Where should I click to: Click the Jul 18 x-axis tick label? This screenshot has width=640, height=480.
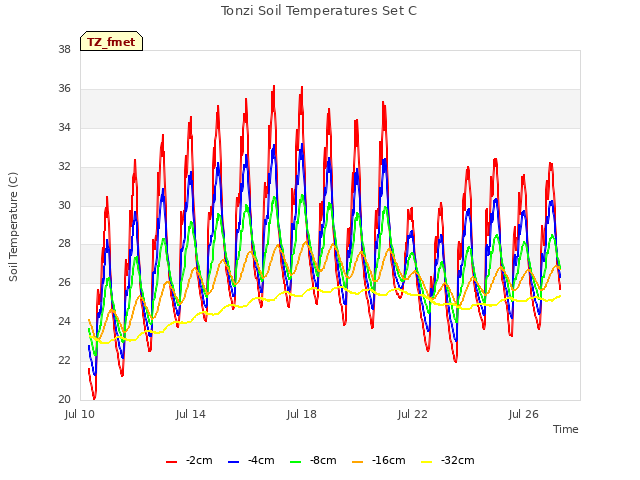pyautogui.click(x=302, y=414)
